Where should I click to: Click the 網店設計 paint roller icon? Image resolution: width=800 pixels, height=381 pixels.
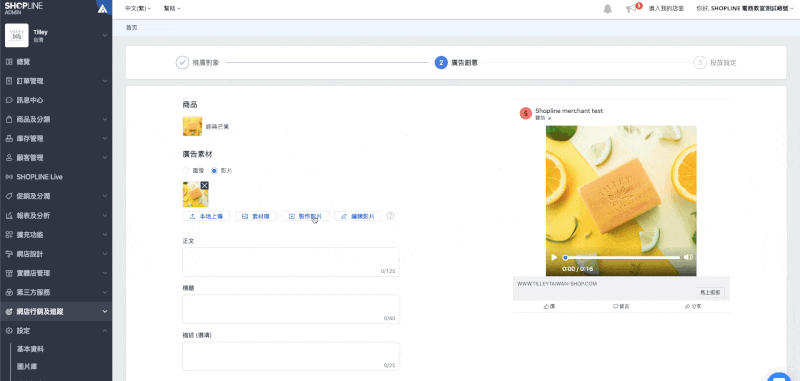(x=9, y=254)
